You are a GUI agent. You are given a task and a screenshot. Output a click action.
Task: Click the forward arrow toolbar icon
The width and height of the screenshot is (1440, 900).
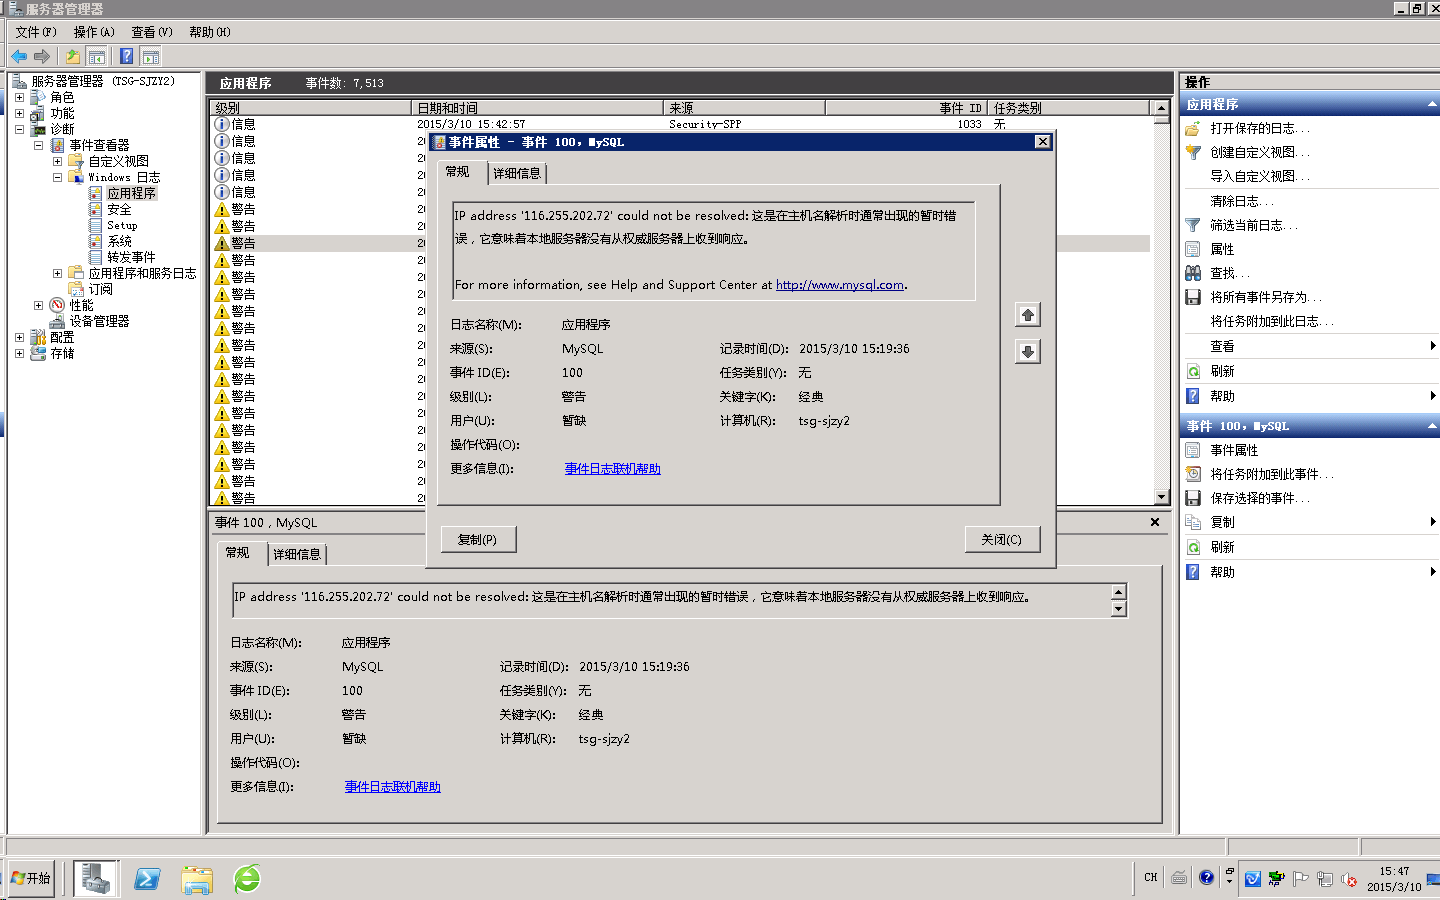click(42, 56)
